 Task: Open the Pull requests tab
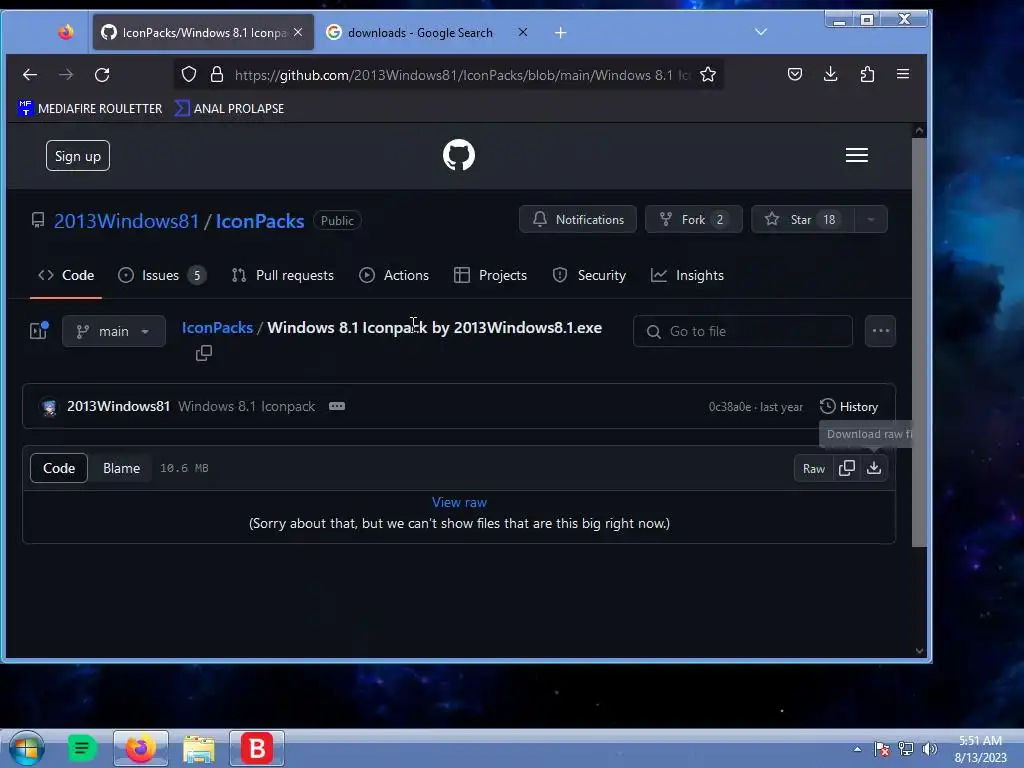tap(283, 276)
